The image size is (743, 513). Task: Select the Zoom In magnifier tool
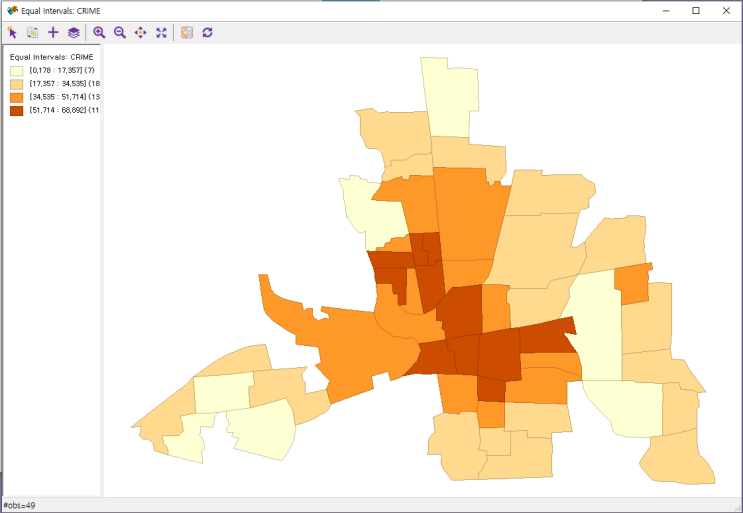pos(99,33)
